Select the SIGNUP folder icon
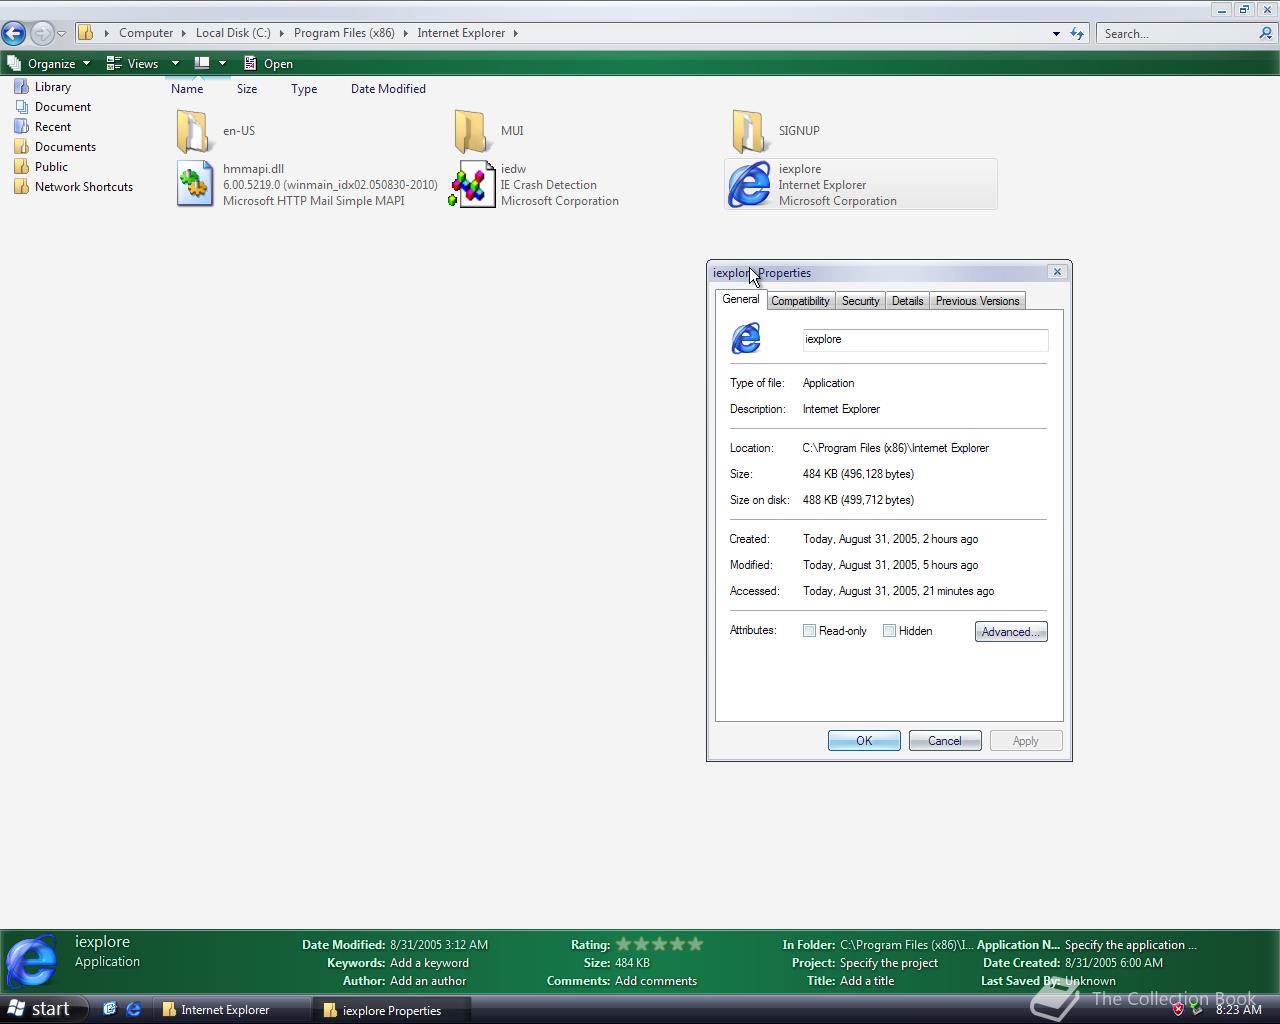1280x1024 pixels. tap(749, 131)
